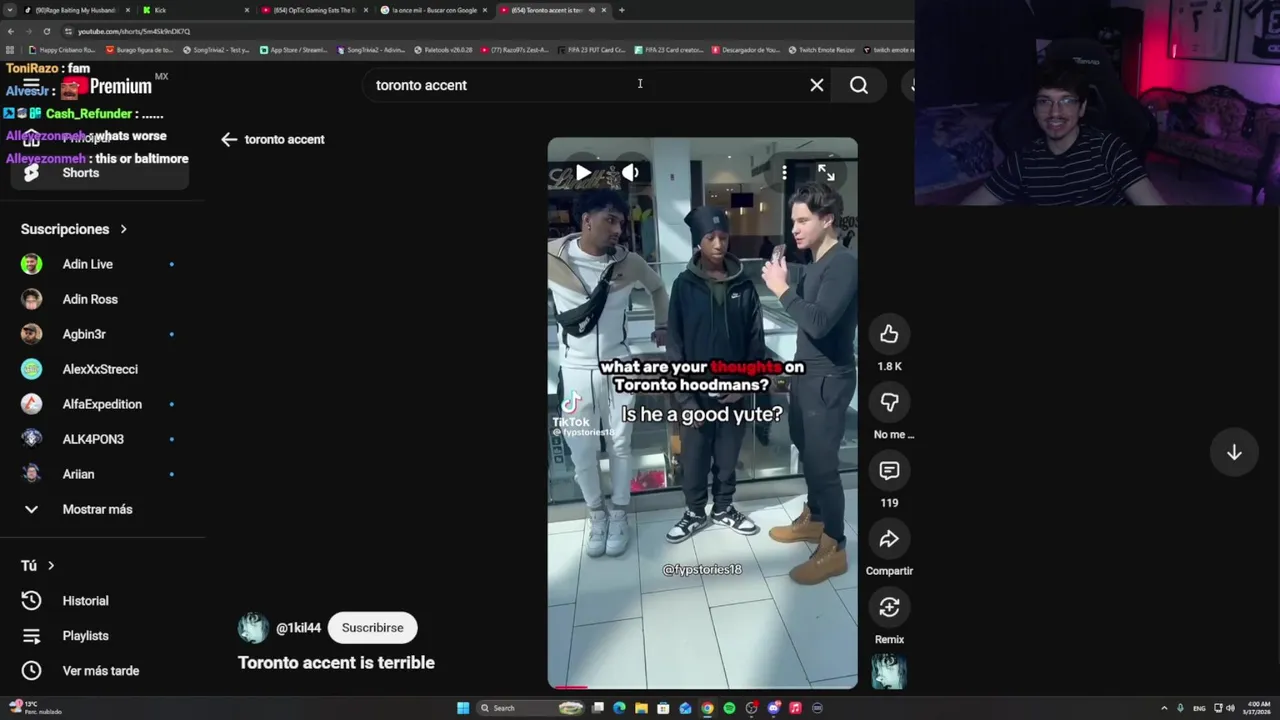Open the volume icon in the system tray

click(1230, 708)
